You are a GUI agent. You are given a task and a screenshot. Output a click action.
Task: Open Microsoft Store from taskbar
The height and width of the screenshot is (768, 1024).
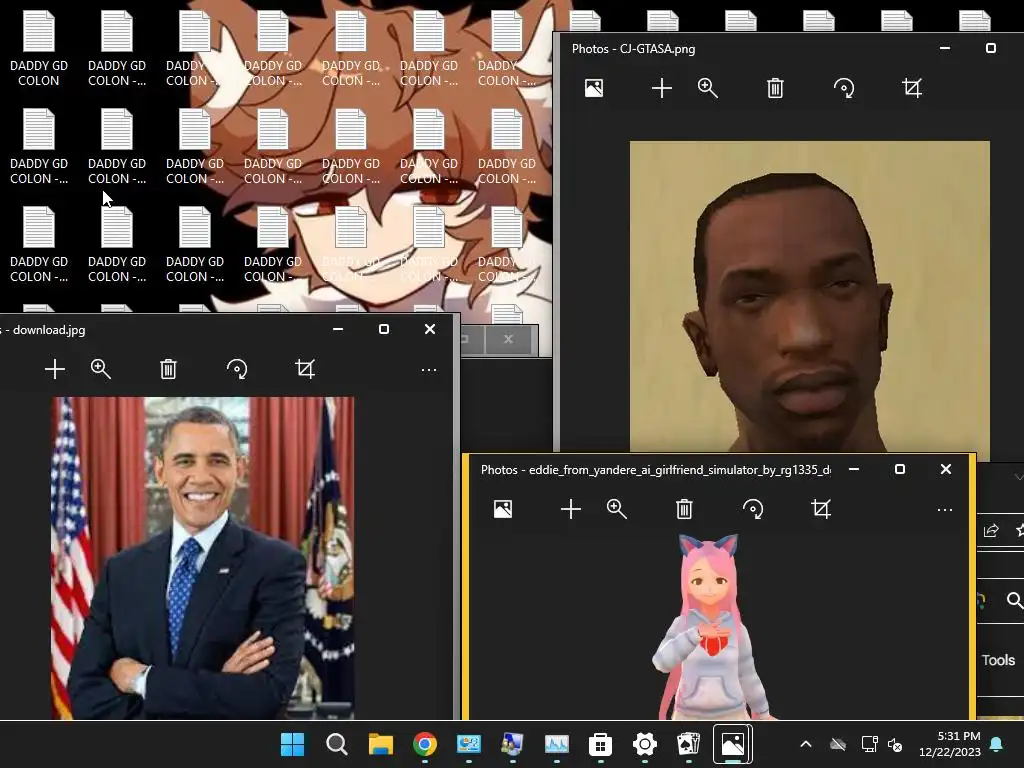coord(600,744)
